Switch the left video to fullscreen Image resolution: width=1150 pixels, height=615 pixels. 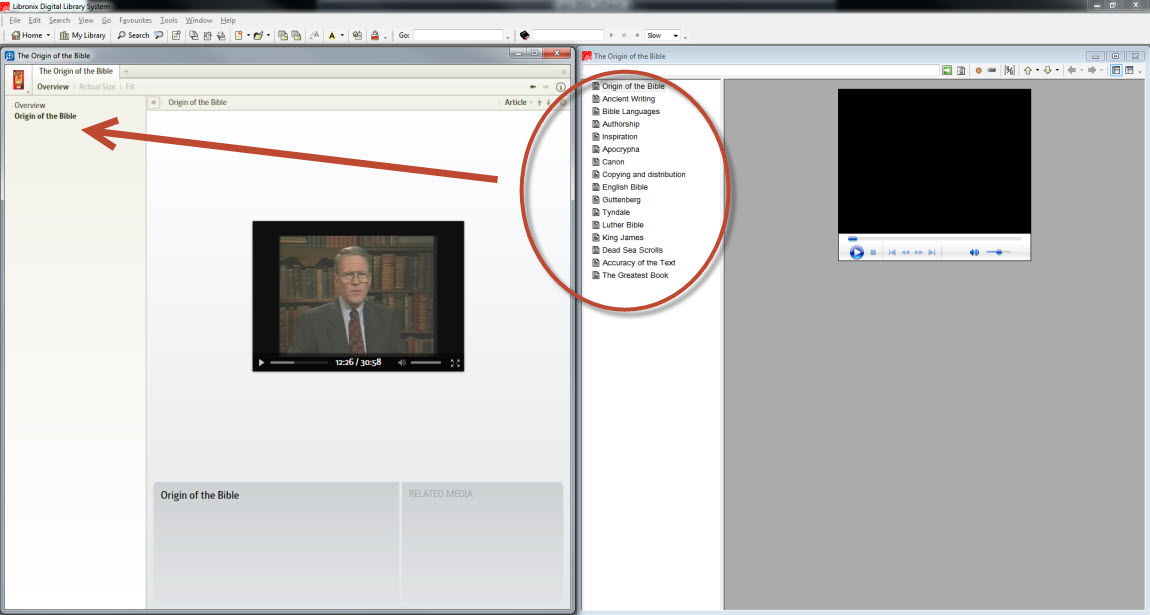[x=455, y=363]
